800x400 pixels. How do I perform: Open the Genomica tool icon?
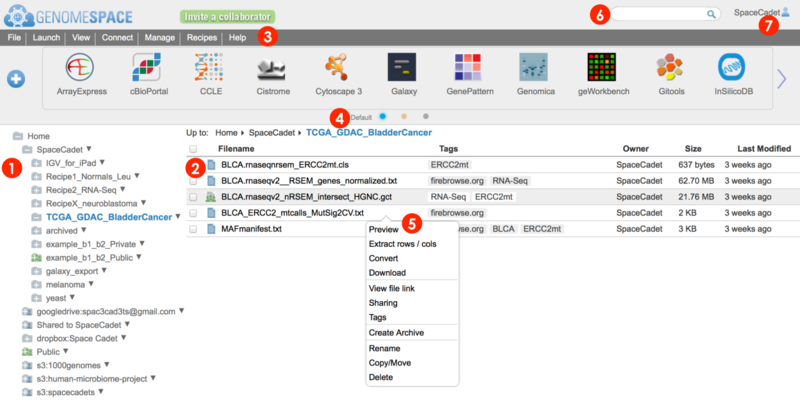click(x=533, y=67)
